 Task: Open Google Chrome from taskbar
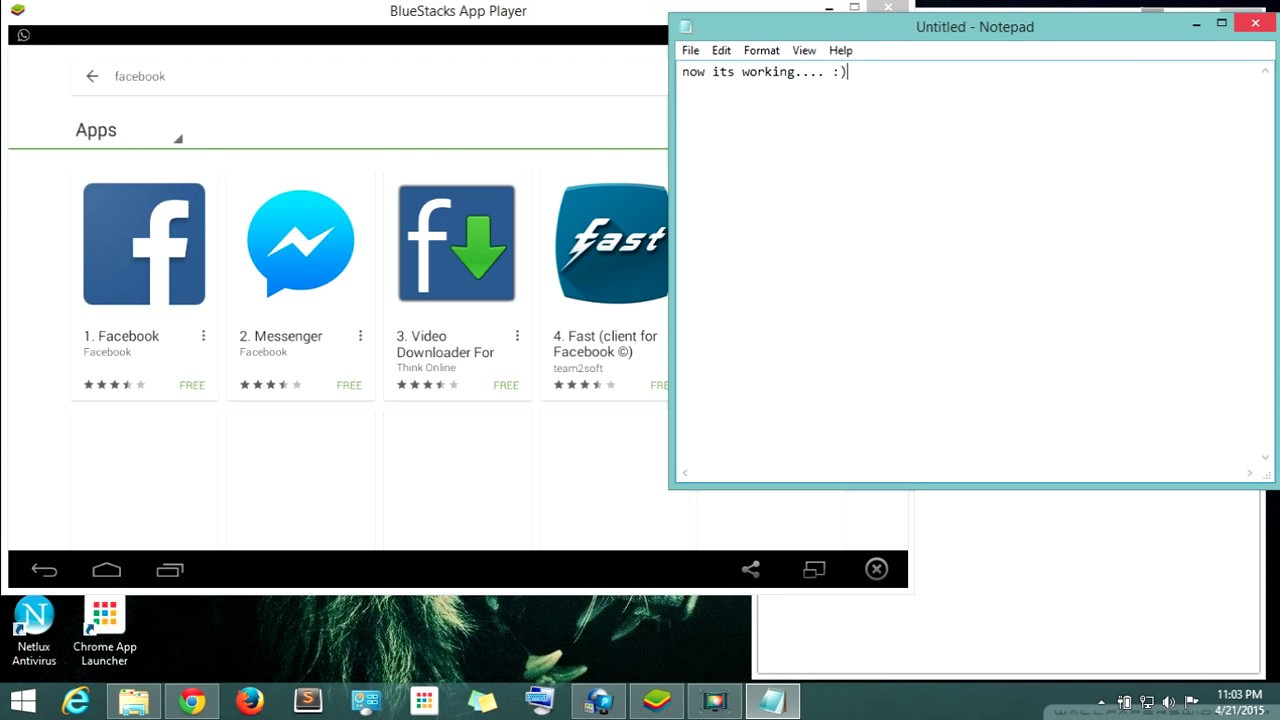pyautogui.click(x=192, y=702)
